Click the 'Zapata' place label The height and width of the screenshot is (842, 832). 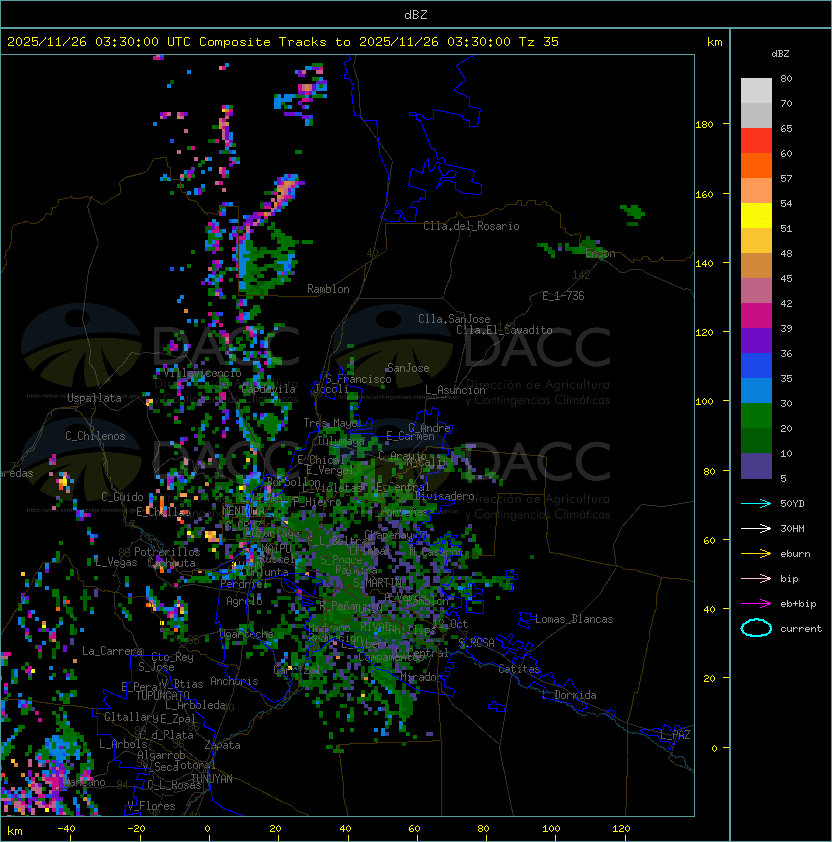[222, 745]
